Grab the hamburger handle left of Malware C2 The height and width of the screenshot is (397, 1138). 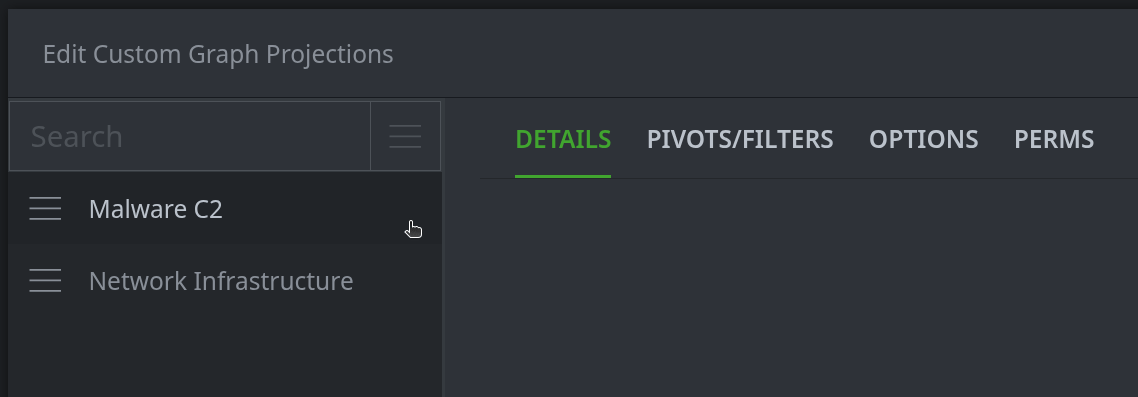(x=45, y=208)
